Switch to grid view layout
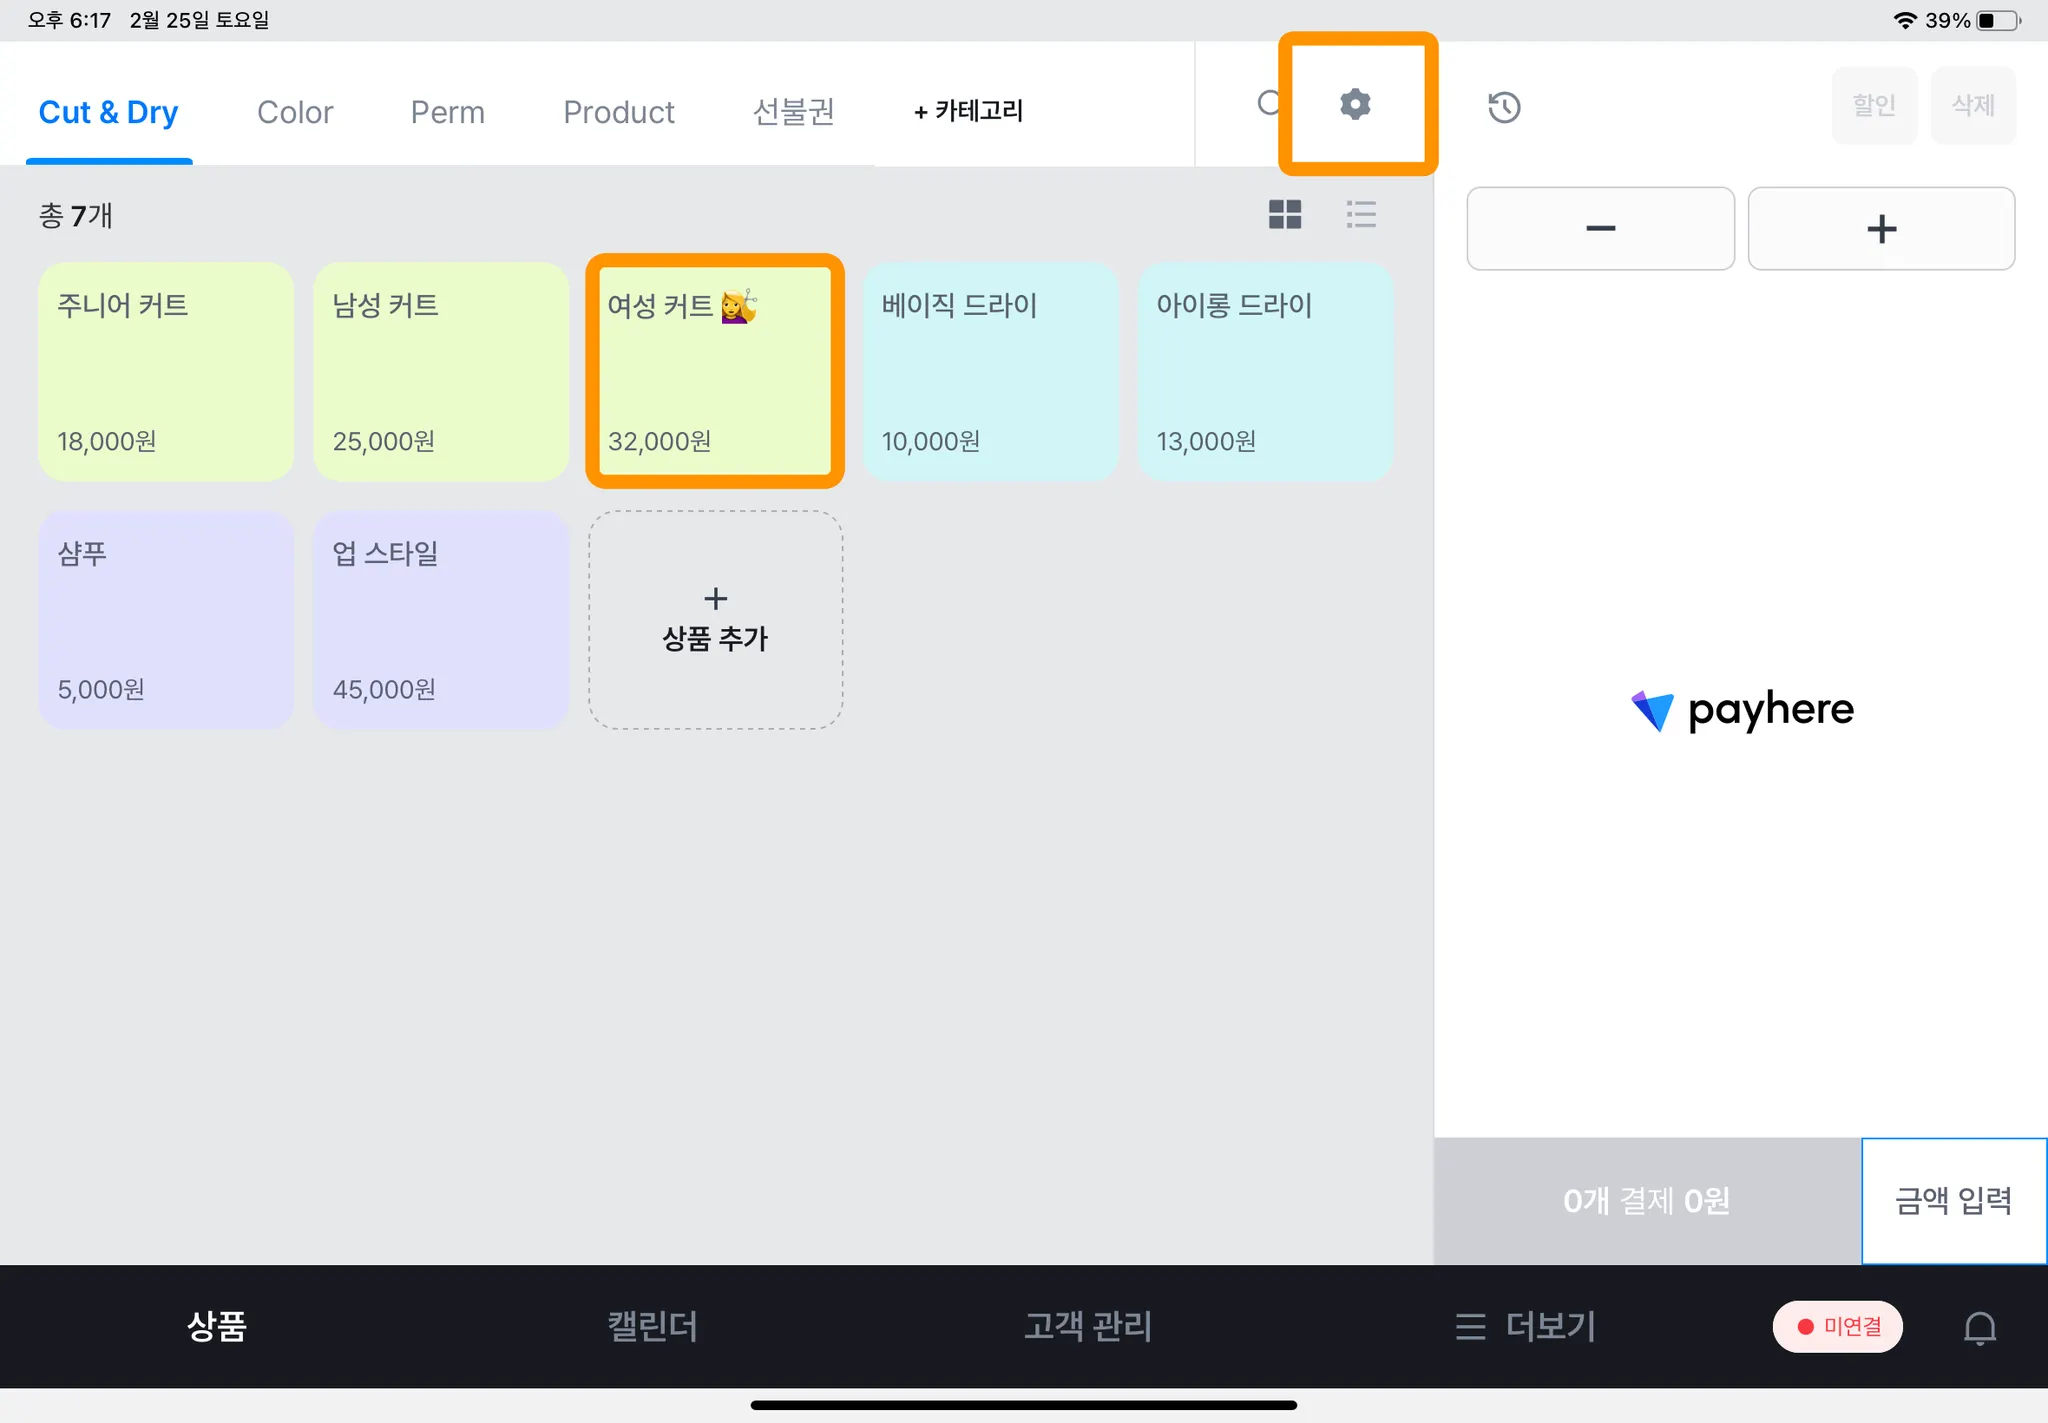This screenshot has height=1423, width=2048. (1284, 214)
